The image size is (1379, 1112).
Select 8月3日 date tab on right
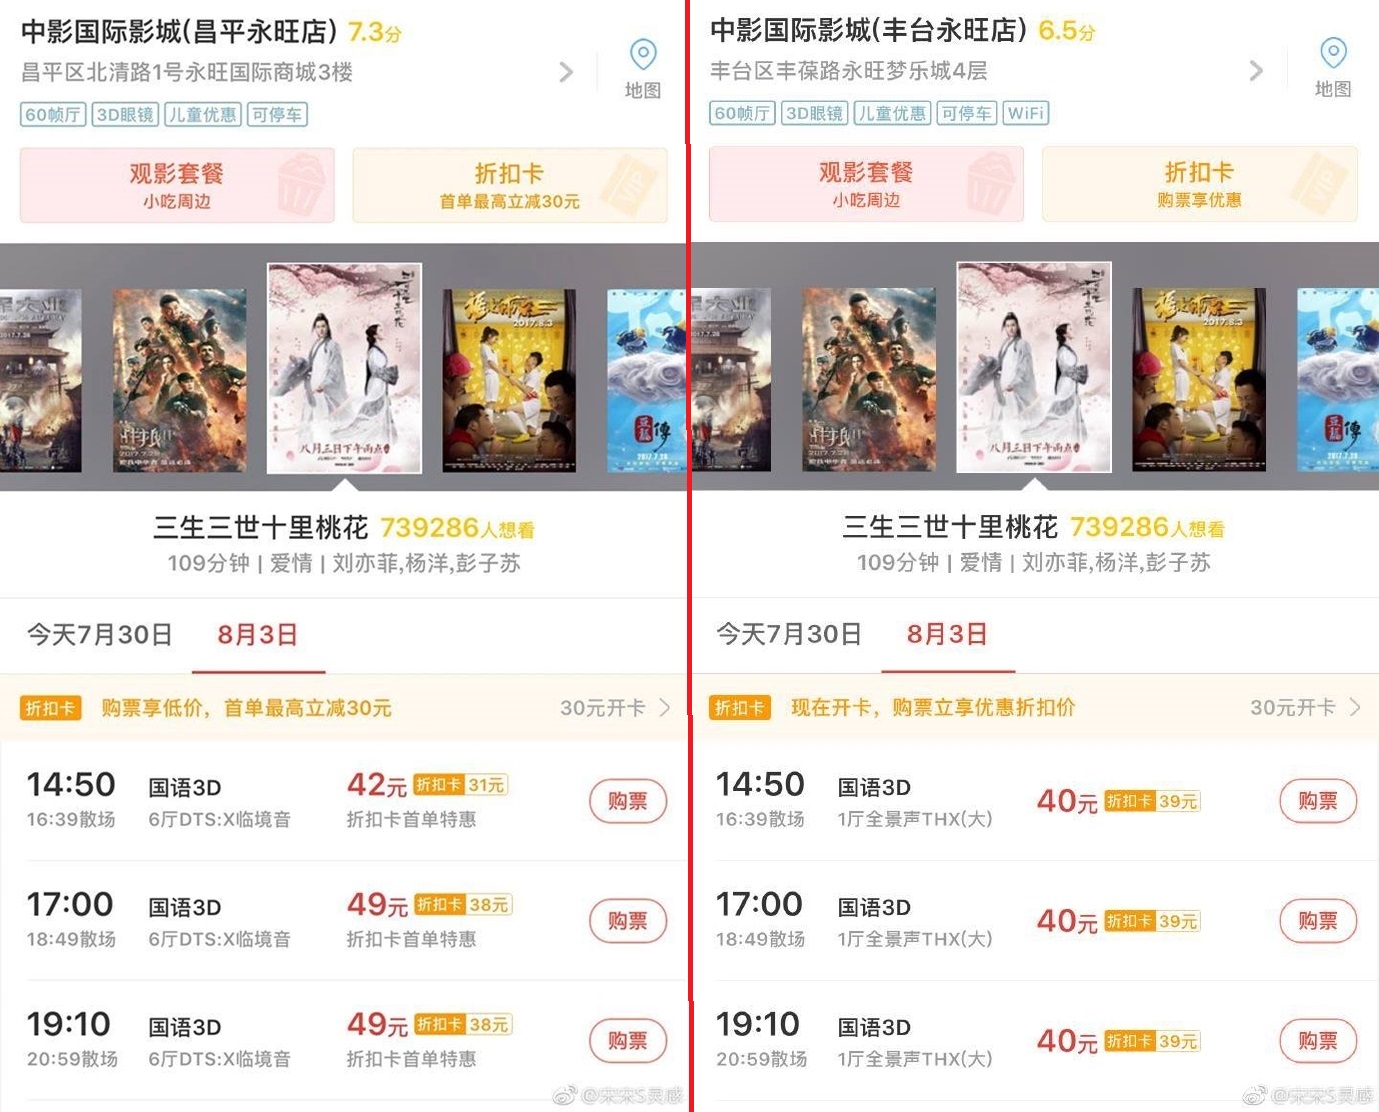(947, 634)
